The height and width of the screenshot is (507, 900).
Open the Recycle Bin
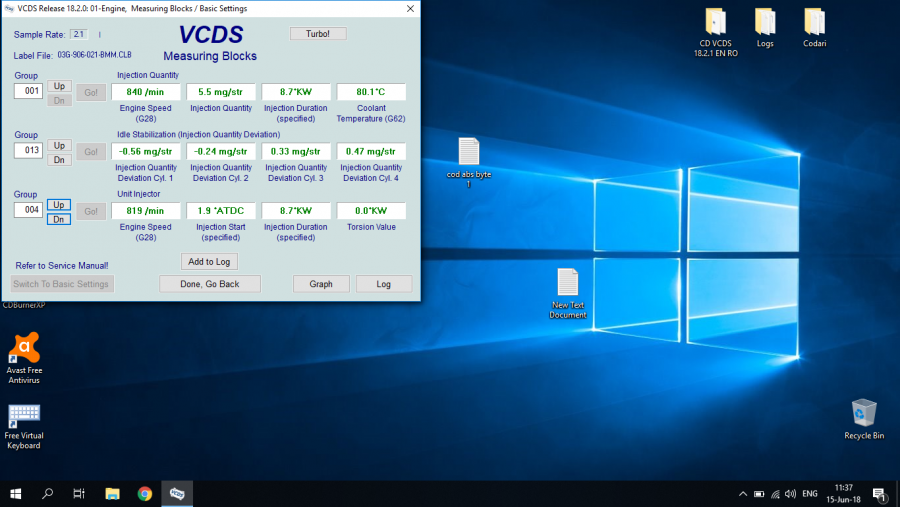tap(864, 413)
